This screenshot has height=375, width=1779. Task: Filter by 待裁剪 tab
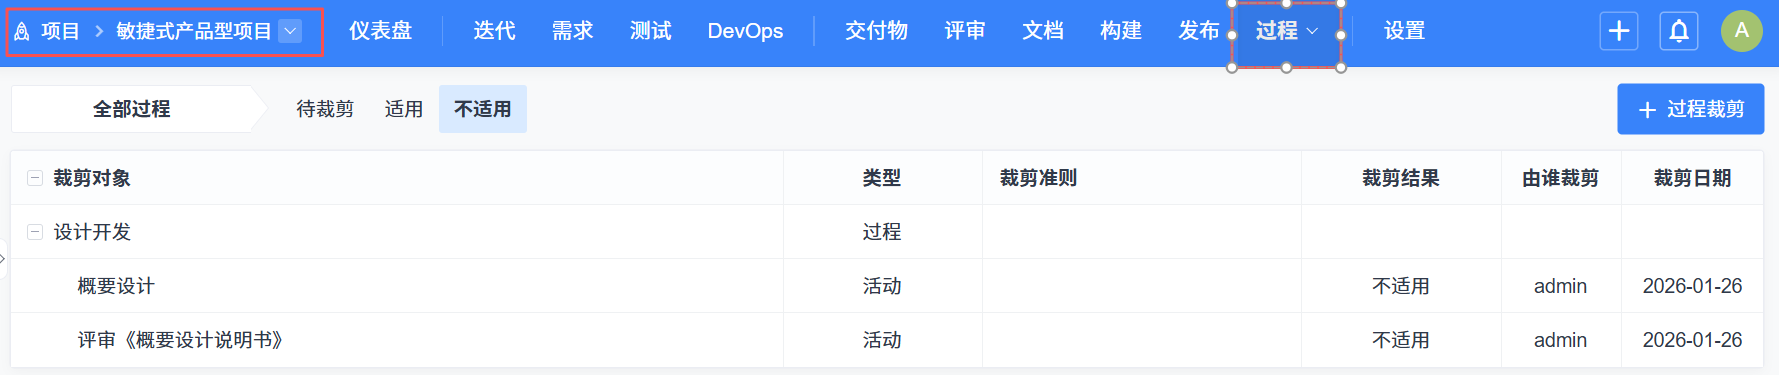pyautogui.click(x=325, y=109)
